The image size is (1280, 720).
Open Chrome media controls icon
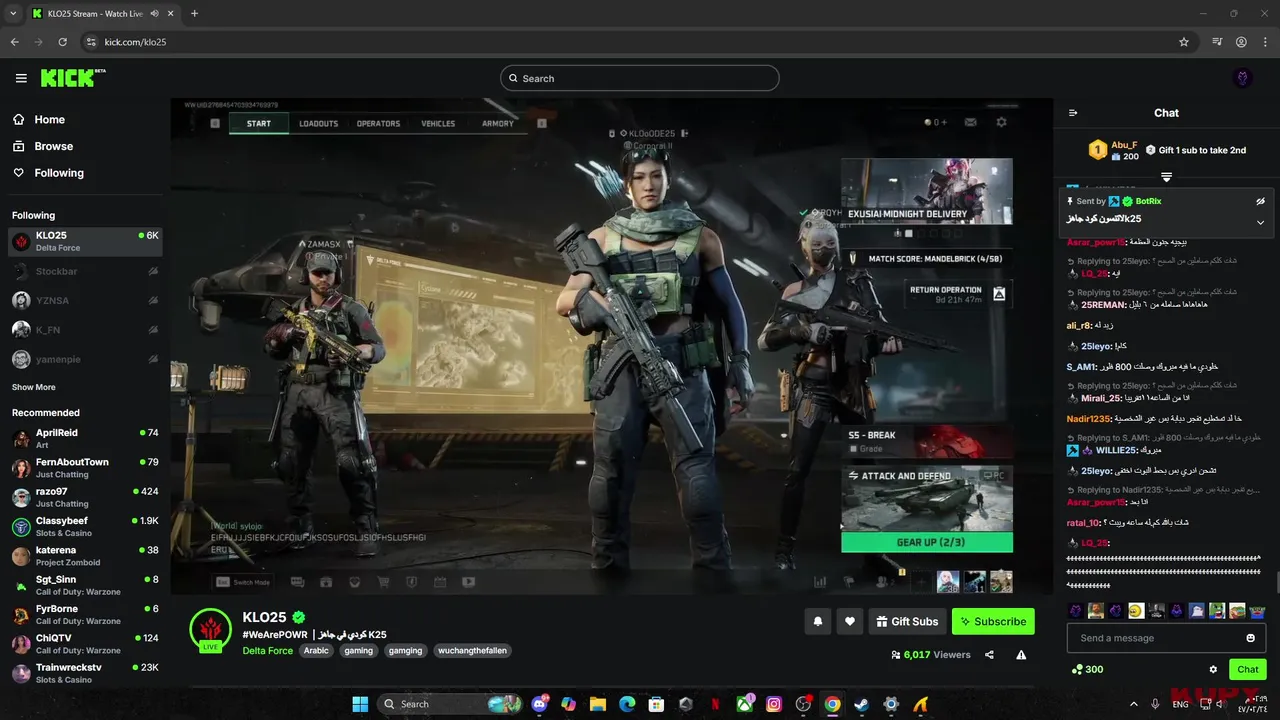tap(1217, 42)
